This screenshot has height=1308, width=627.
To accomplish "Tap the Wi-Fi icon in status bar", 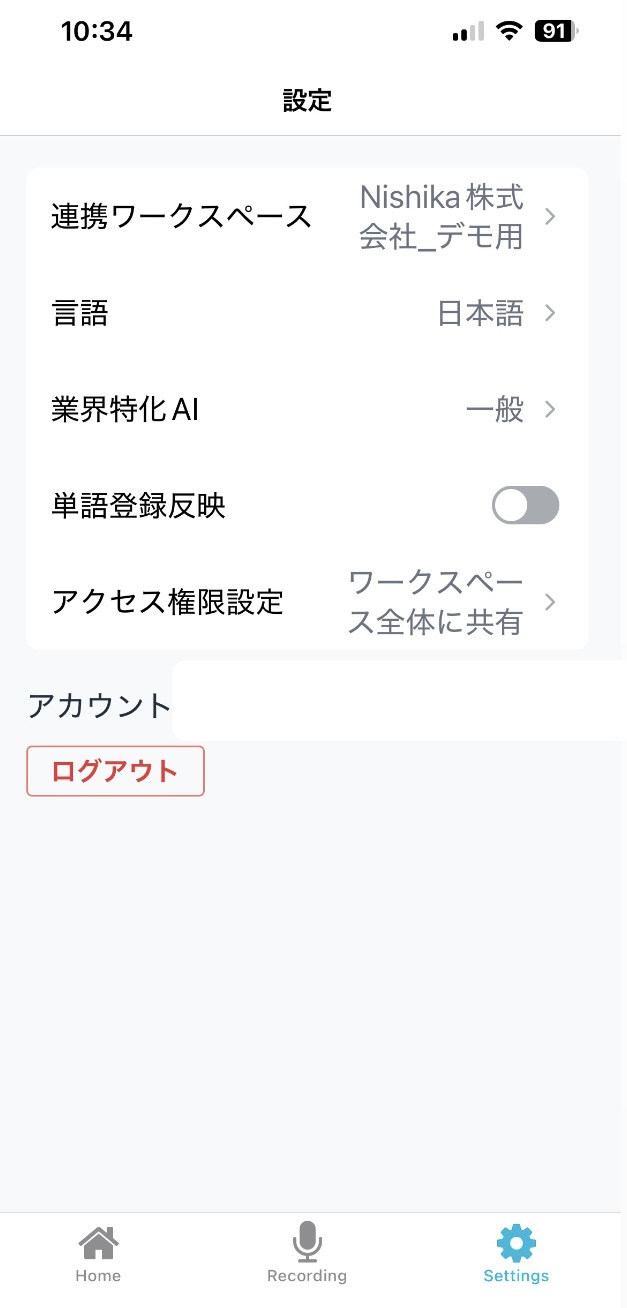I will (510, 32).
